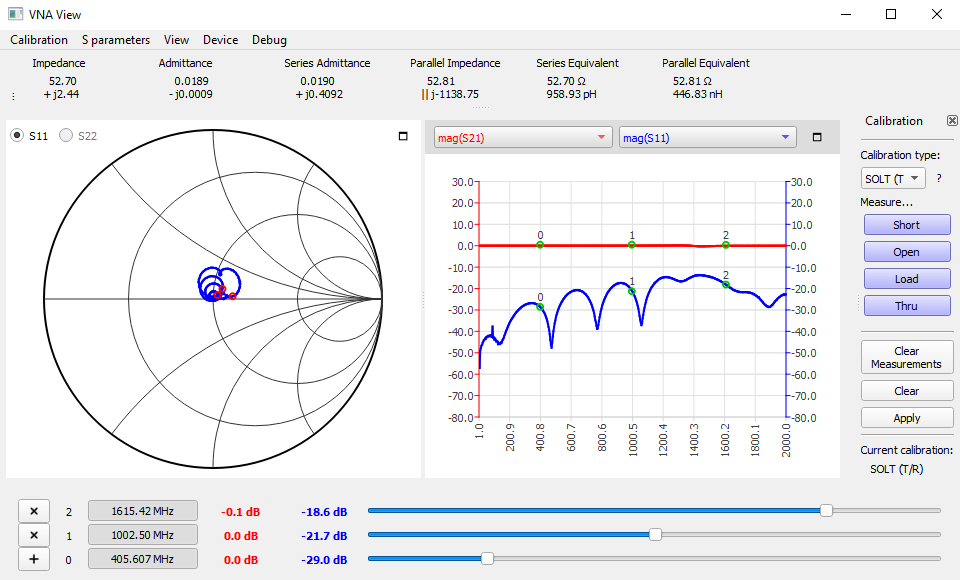This screenshot has height=580, width=960.
Task: Click marker 0 on the blue S11 trace
Action: [540, 307]
